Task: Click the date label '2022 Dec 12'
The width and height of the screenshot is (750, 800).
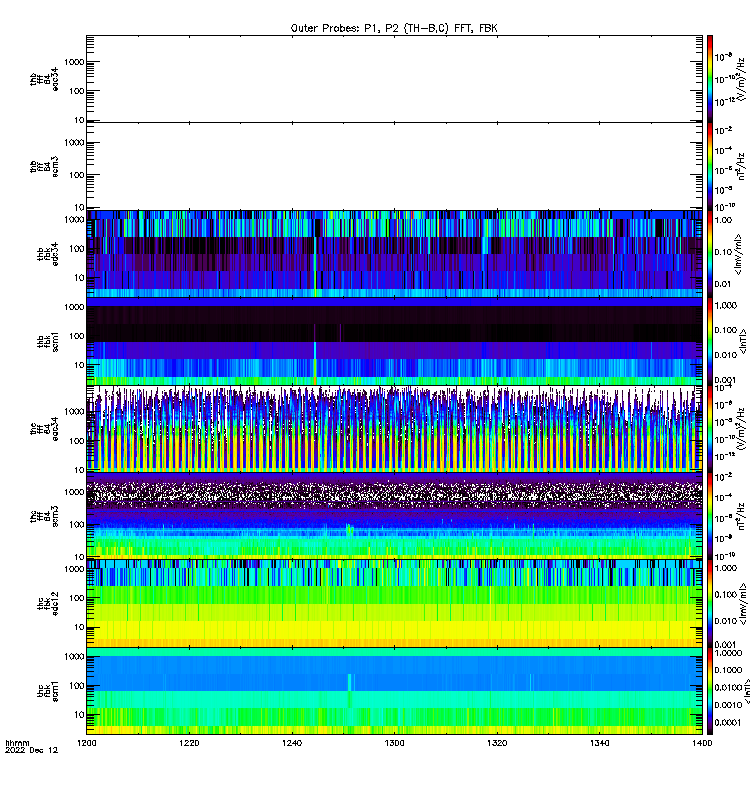Action: coord(32,750)
